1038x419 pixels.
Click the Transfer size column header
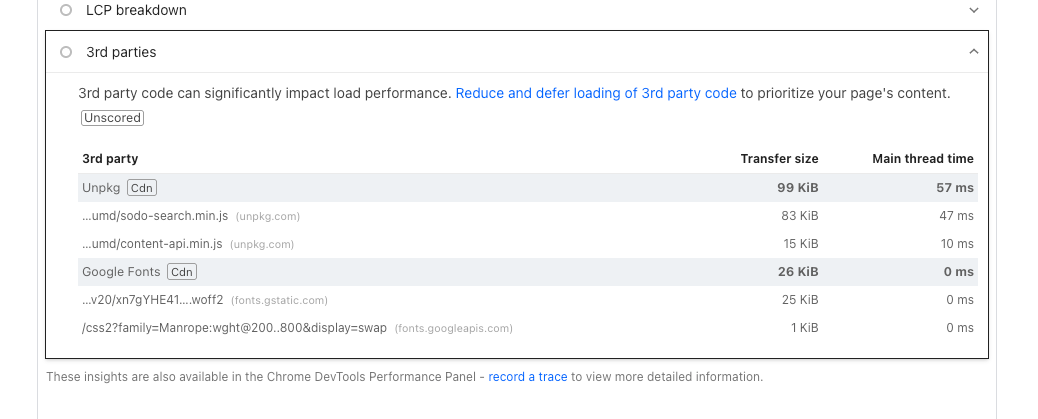click(x=779, y=159)
